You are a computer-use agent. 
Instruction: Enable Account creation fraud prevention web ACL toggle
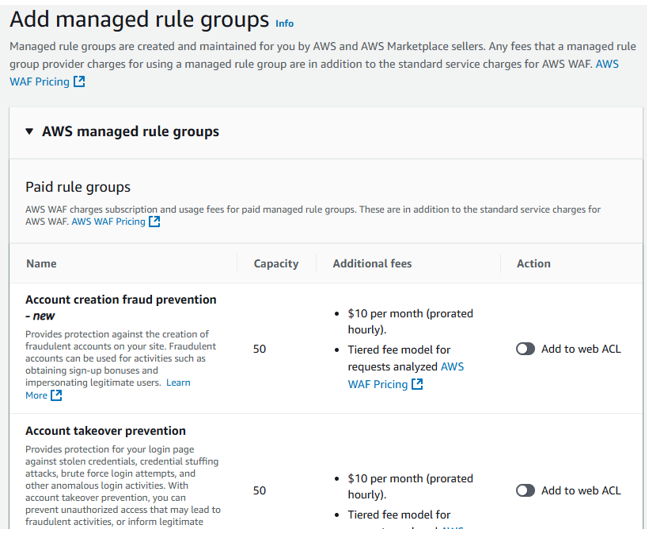(525, 349)
